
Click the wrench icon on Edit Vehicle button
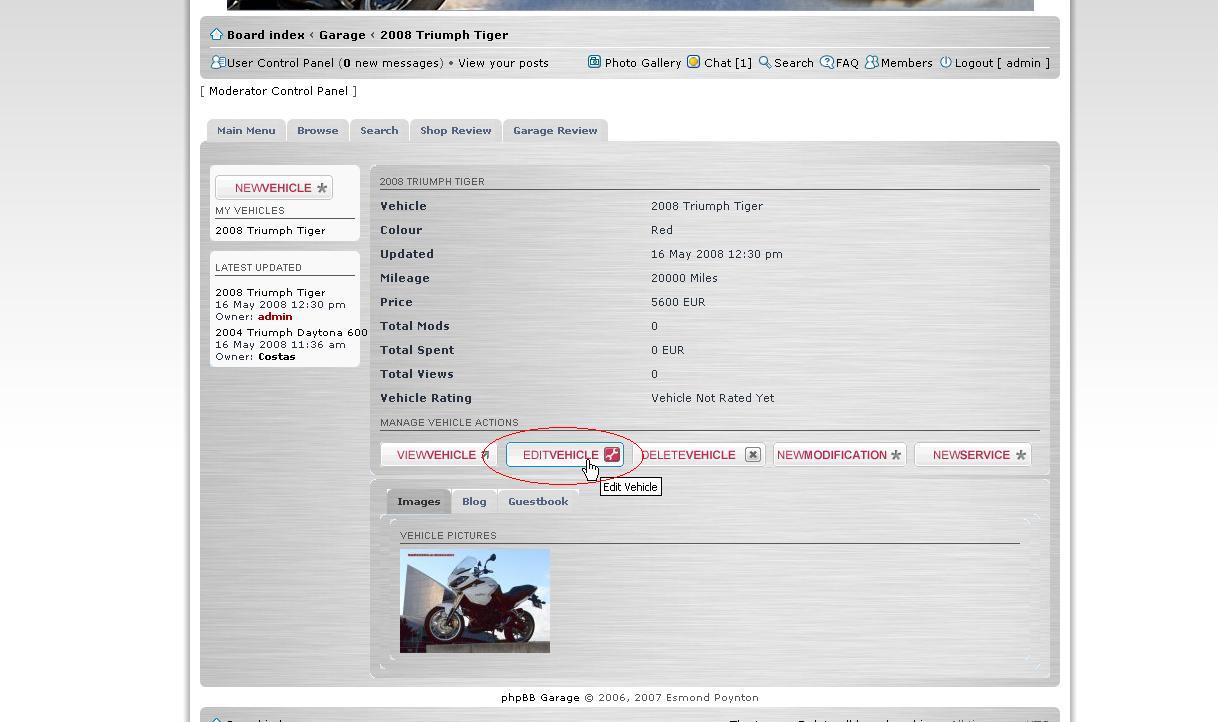[x=612, y=455]
